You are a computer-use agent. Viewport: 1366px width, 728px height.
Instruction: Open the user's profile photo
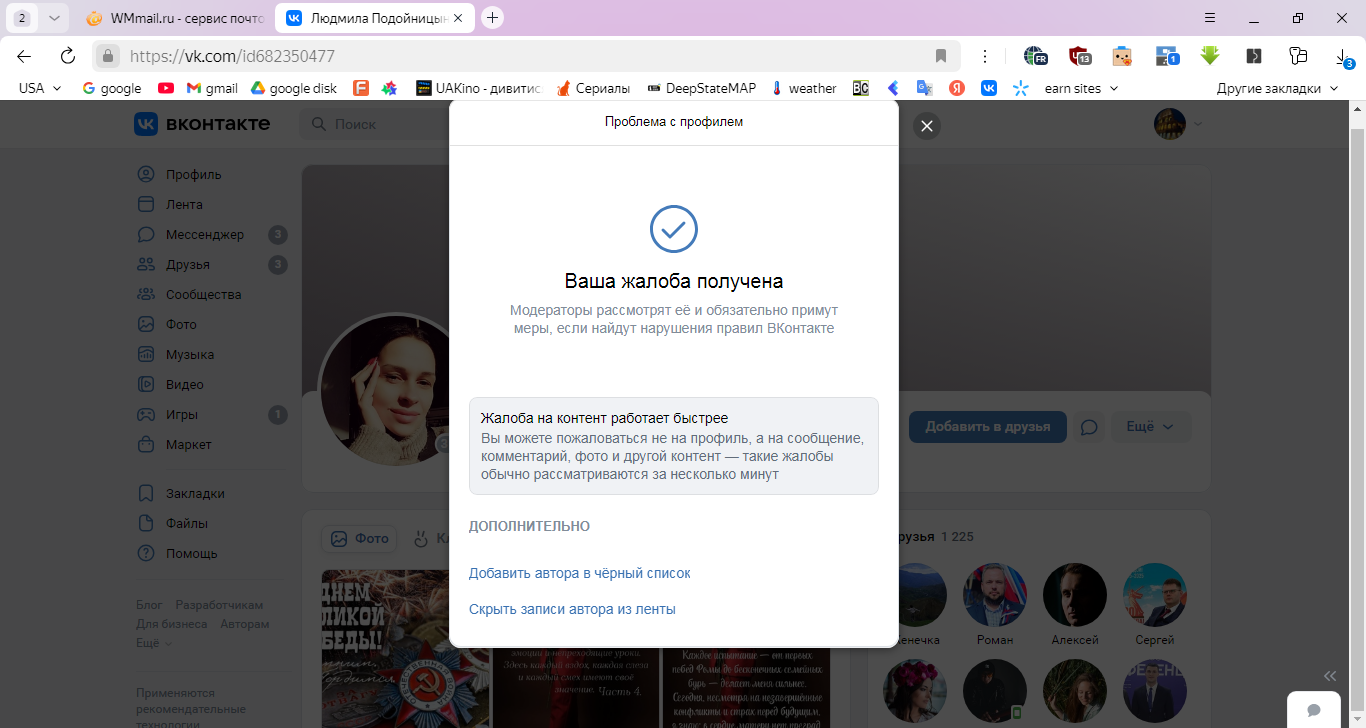point(384,388)
